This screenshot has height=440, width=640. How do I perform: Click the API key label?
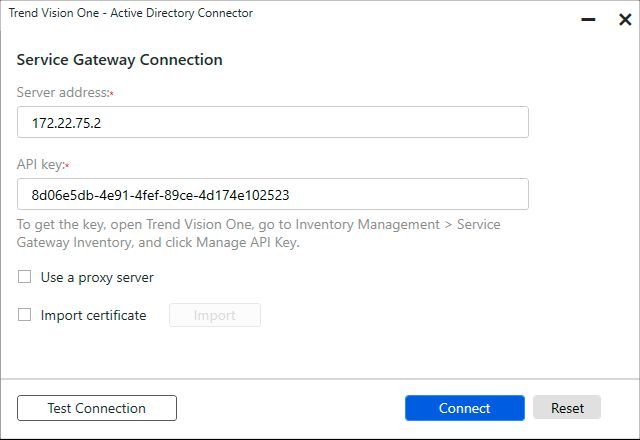click(x=43, y=164)
